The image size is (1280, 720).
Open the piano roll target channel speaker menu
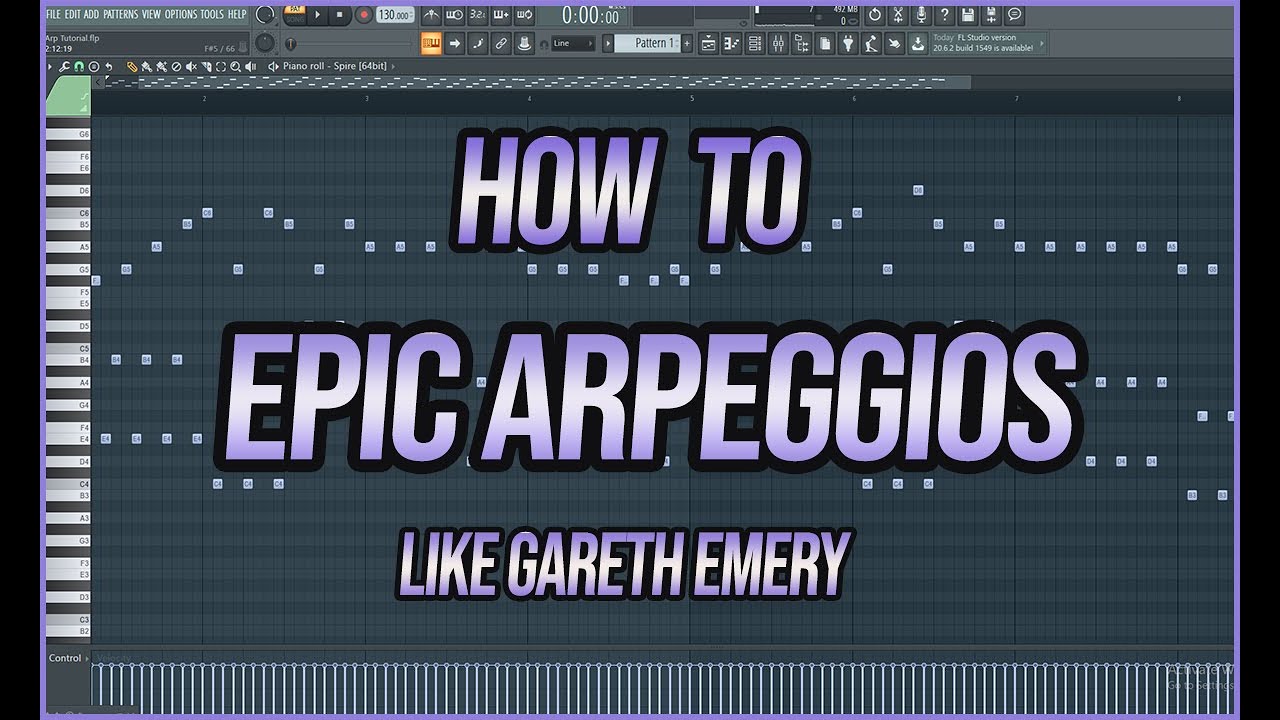click(x=272, y=66)
